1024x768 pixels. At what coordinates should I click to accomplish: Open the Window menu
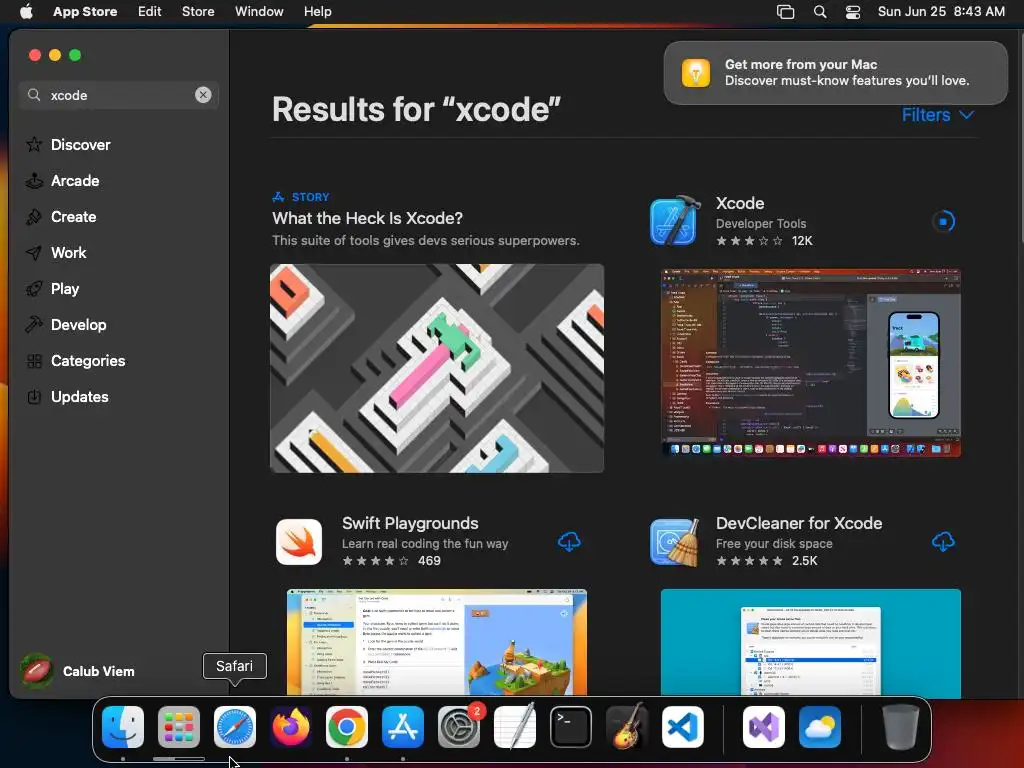tap(259, 11)
